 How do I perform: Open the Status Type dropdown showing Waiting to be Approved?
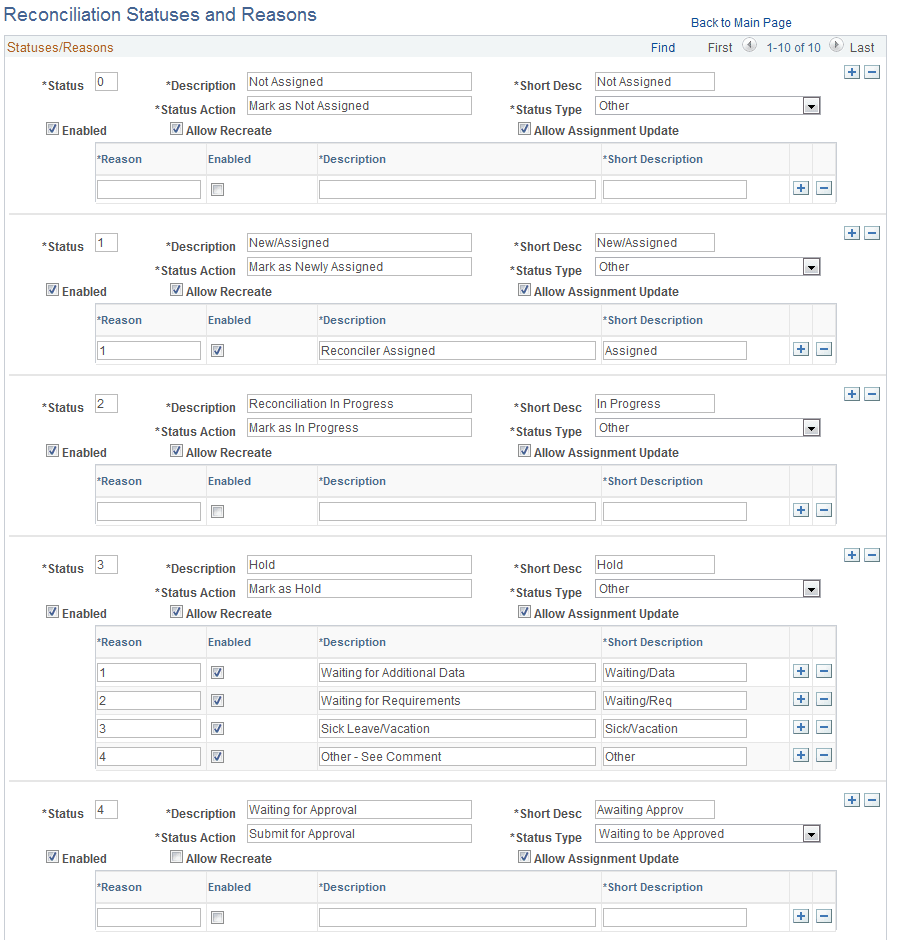[x=811, y=833]
